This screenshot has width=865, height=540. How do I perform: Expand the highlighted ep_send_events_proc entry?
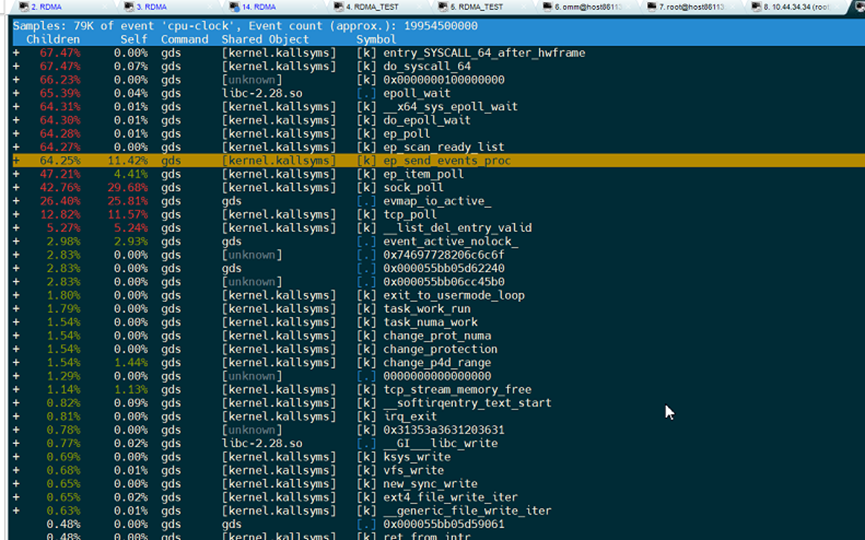point(16,160)
